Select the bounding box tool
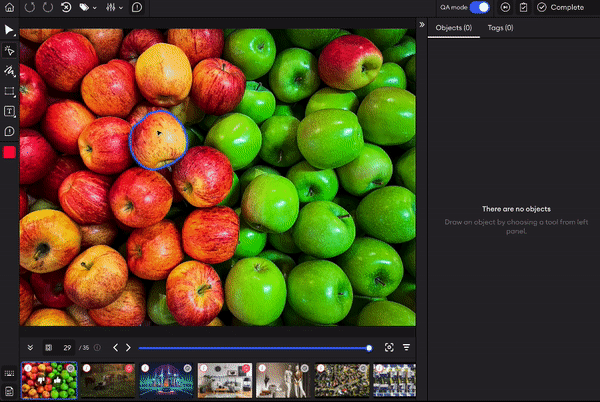Viewport: 600px width, 402px height. 10,91
